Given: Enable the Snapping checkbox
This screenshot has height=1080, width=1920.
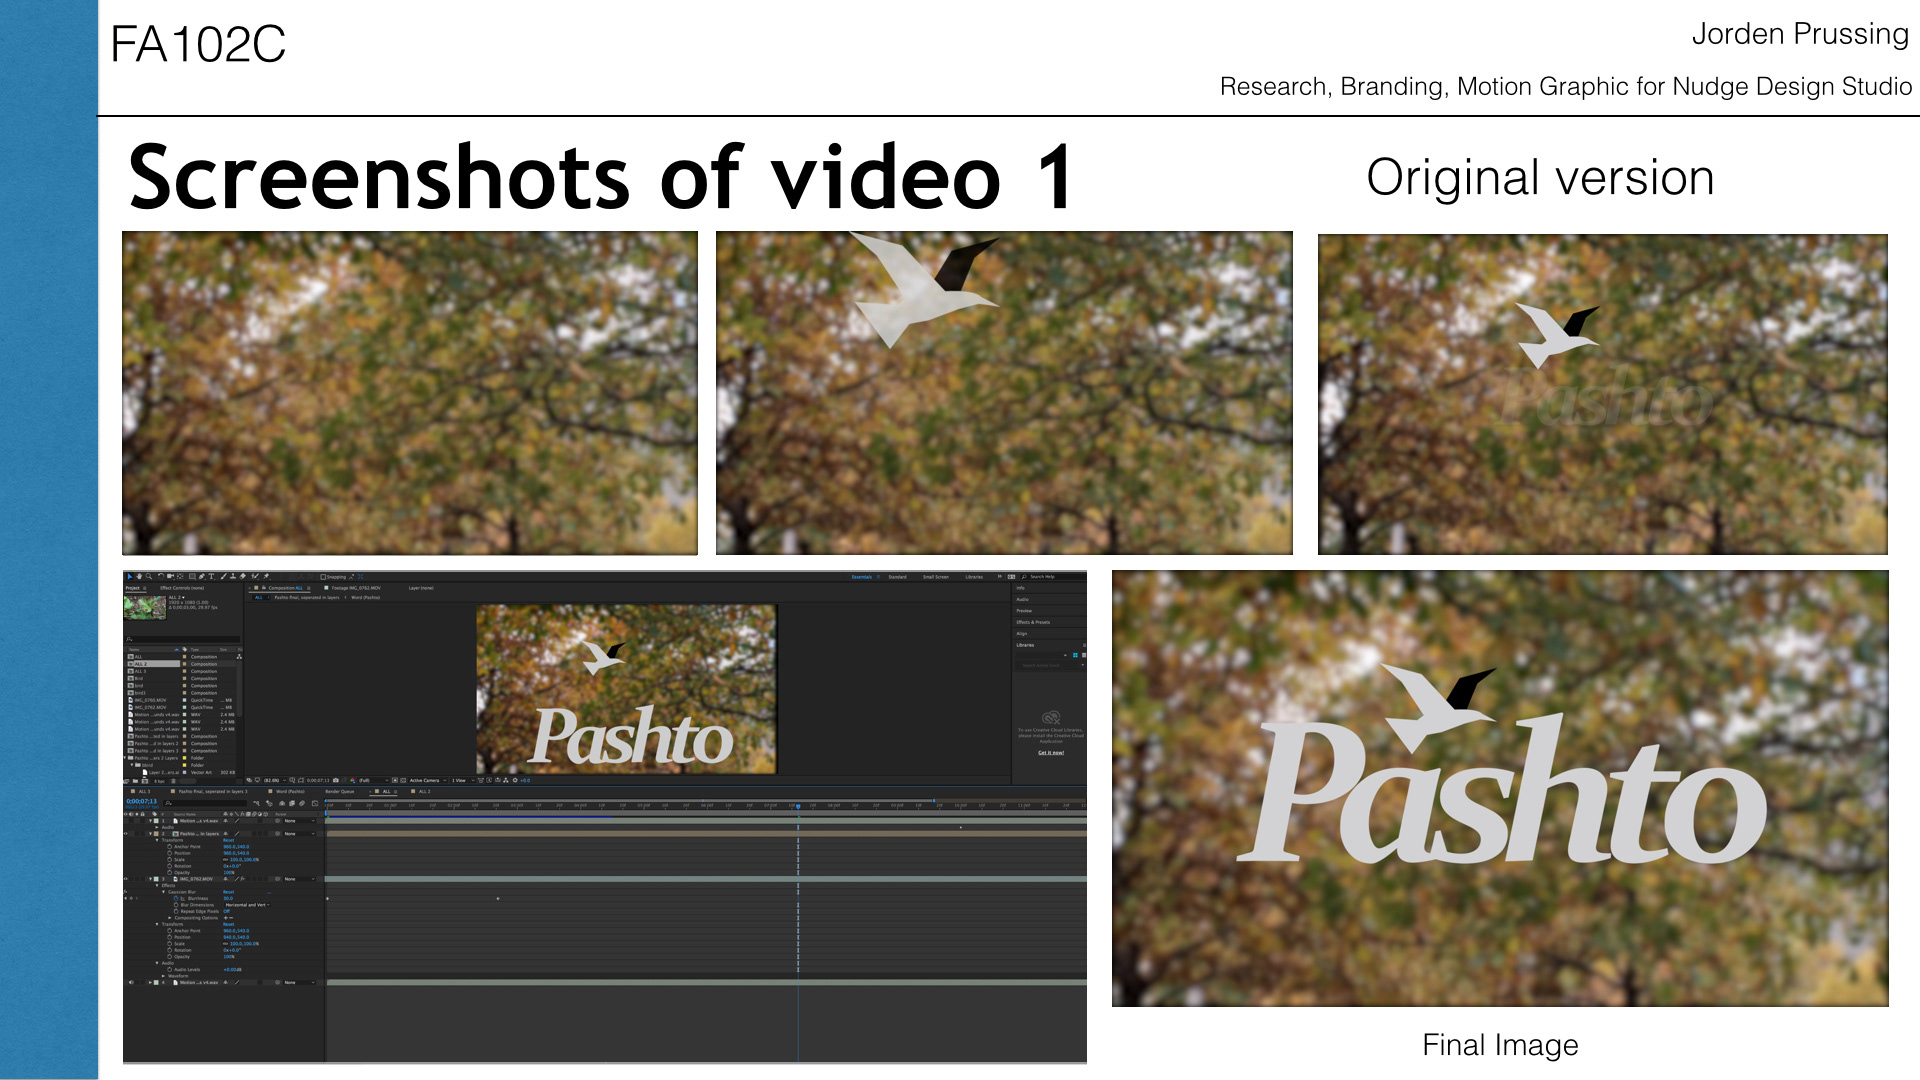Looking at the screenshot, I should (323, 577).
